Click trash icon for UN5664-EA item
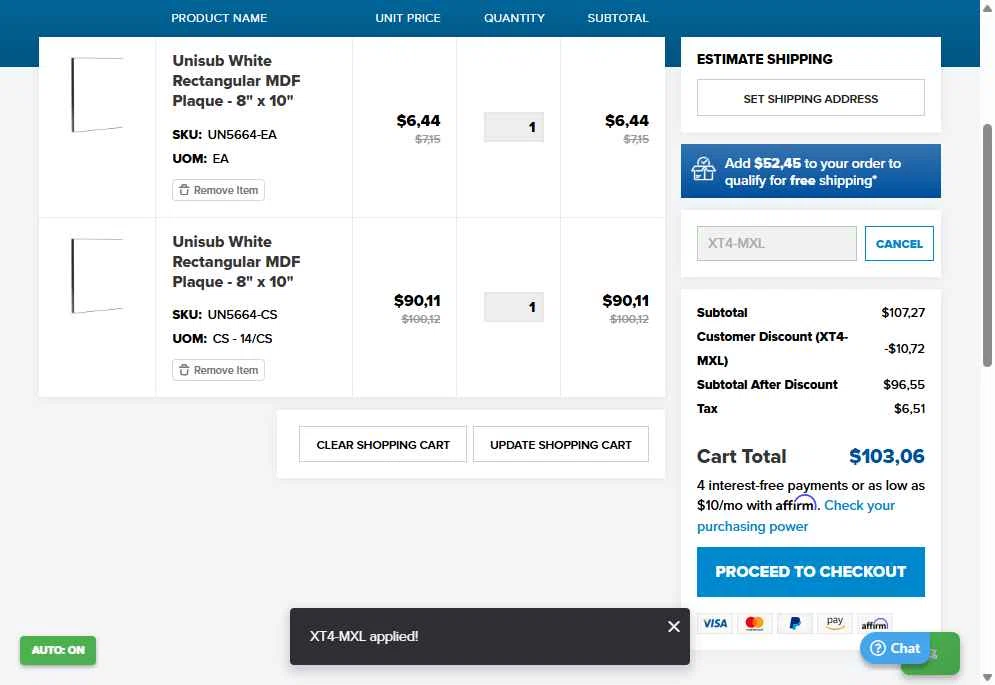 [184, 190]
